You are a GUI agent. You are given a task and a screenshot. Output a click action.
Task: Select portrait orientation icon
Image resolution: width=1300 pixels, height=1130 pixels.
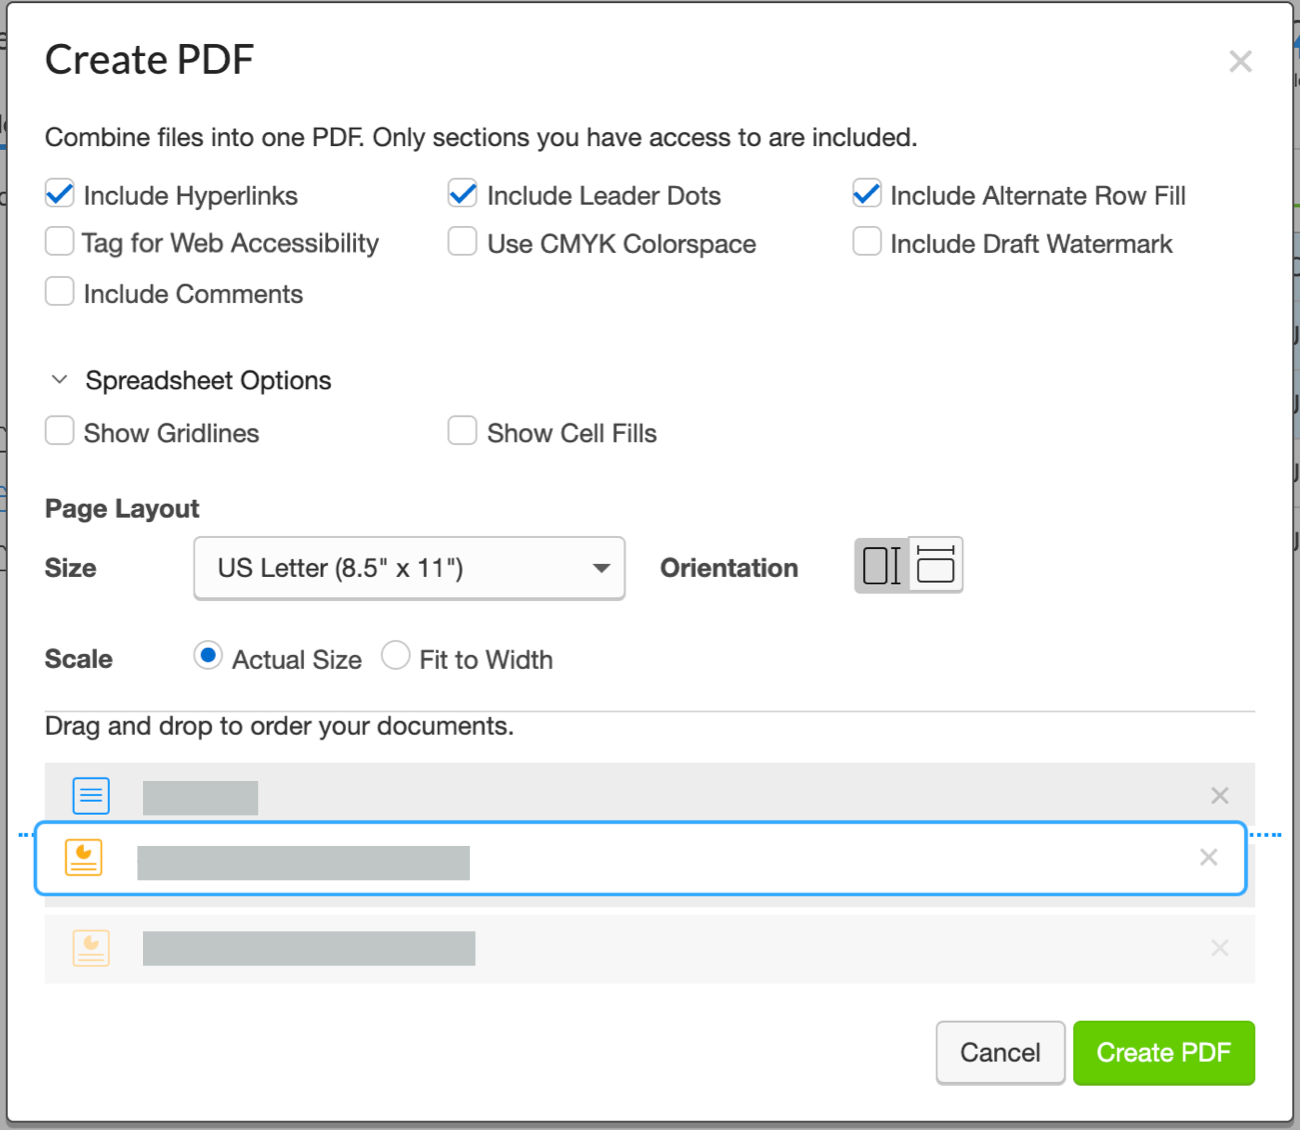(x=881, y=566)
